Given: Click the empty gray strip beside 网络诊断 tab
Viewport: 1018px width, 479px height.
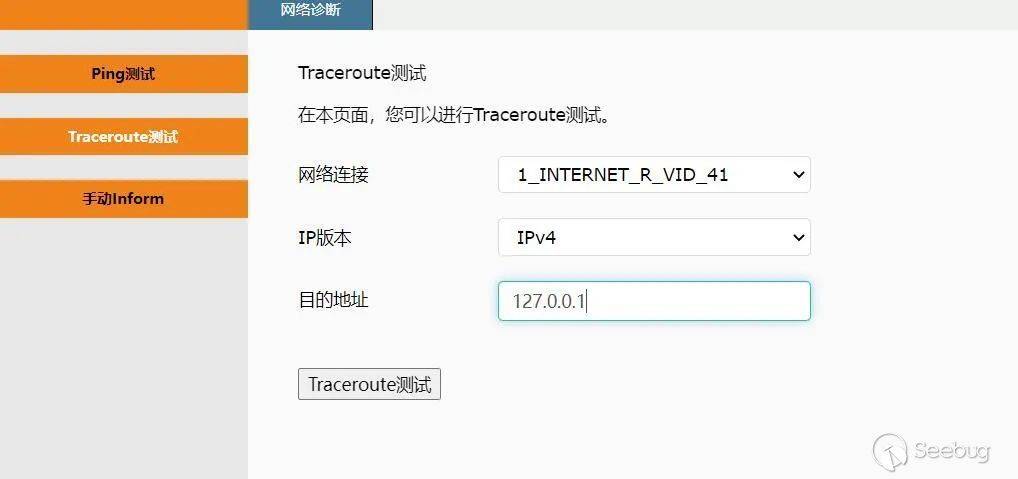Looking at the screenshot, I should point(695,14).
